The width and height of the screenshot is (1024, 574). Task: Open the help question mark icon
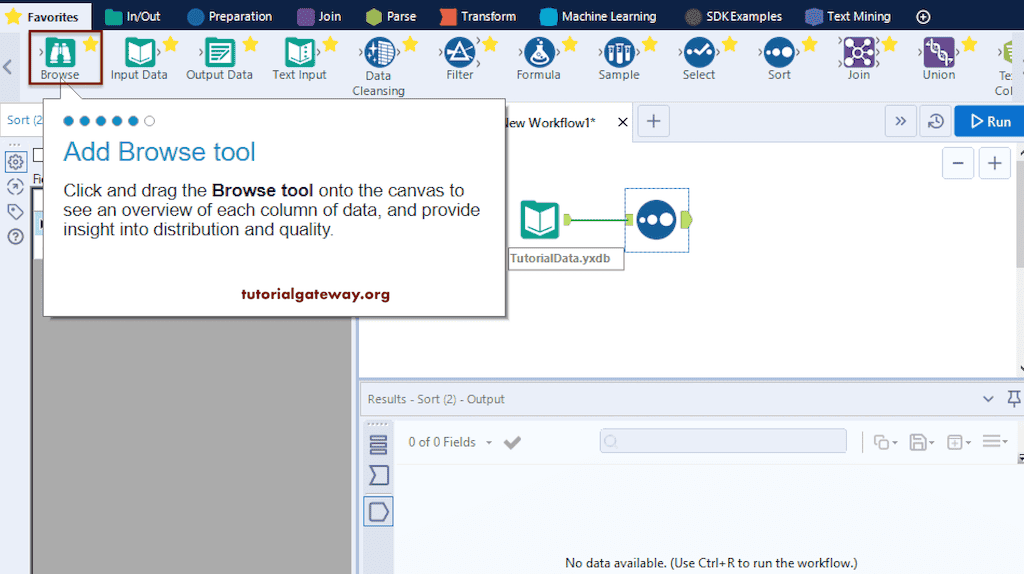(16, 236)
